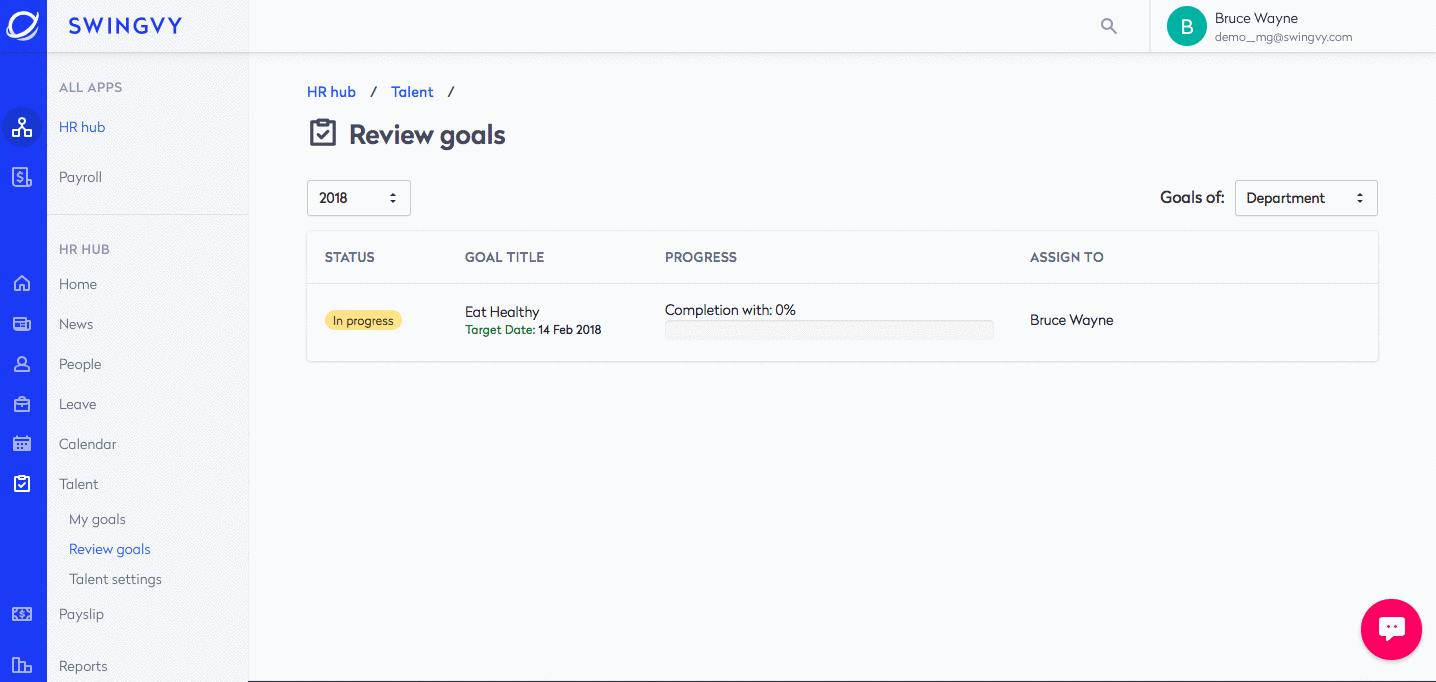Viewport: 1436px width, 682px height.
Task: Click the Reports bar chart icon
Action: click(22, 666)
